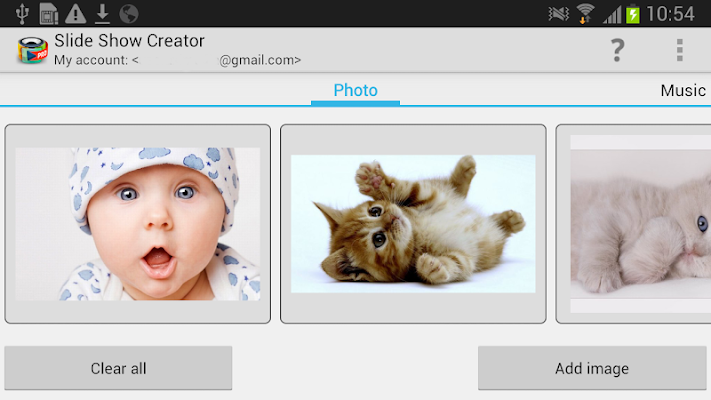Switch to the Music tab
The width and height of the screenshot is (711, 400).
point(683,90)
